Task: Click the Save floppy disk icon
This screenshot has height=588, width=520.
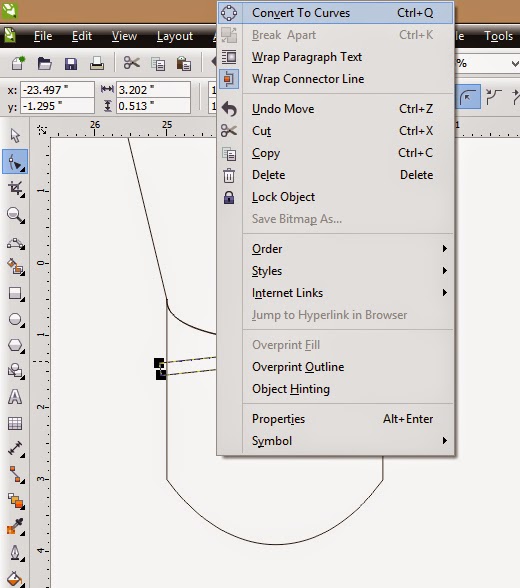Action: pos(70,63)
